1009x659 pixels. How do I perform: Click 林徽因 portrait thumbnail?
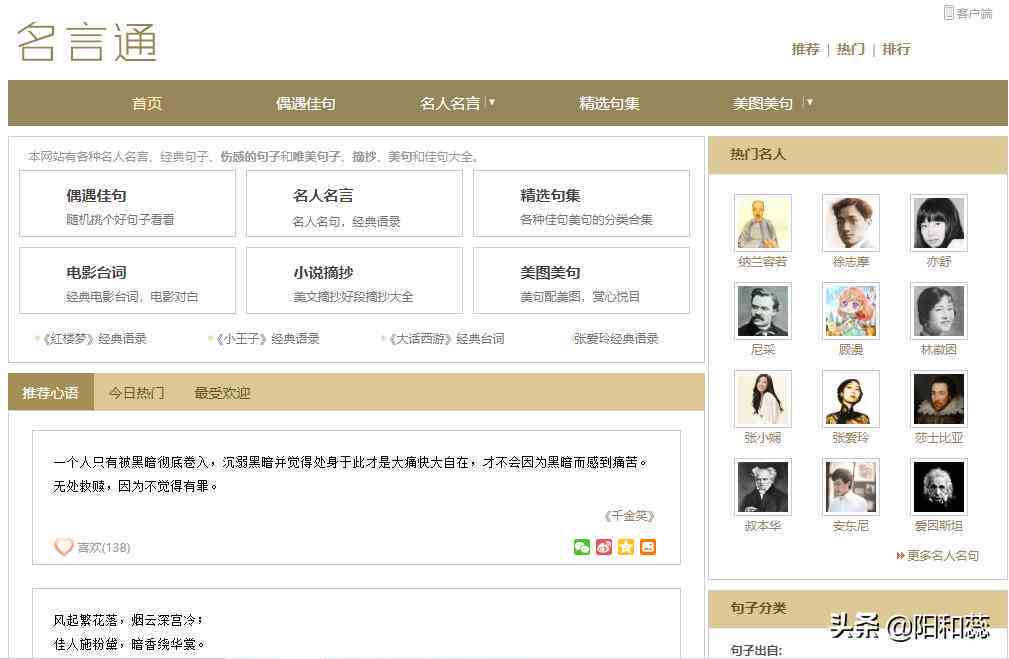[939, 311]
